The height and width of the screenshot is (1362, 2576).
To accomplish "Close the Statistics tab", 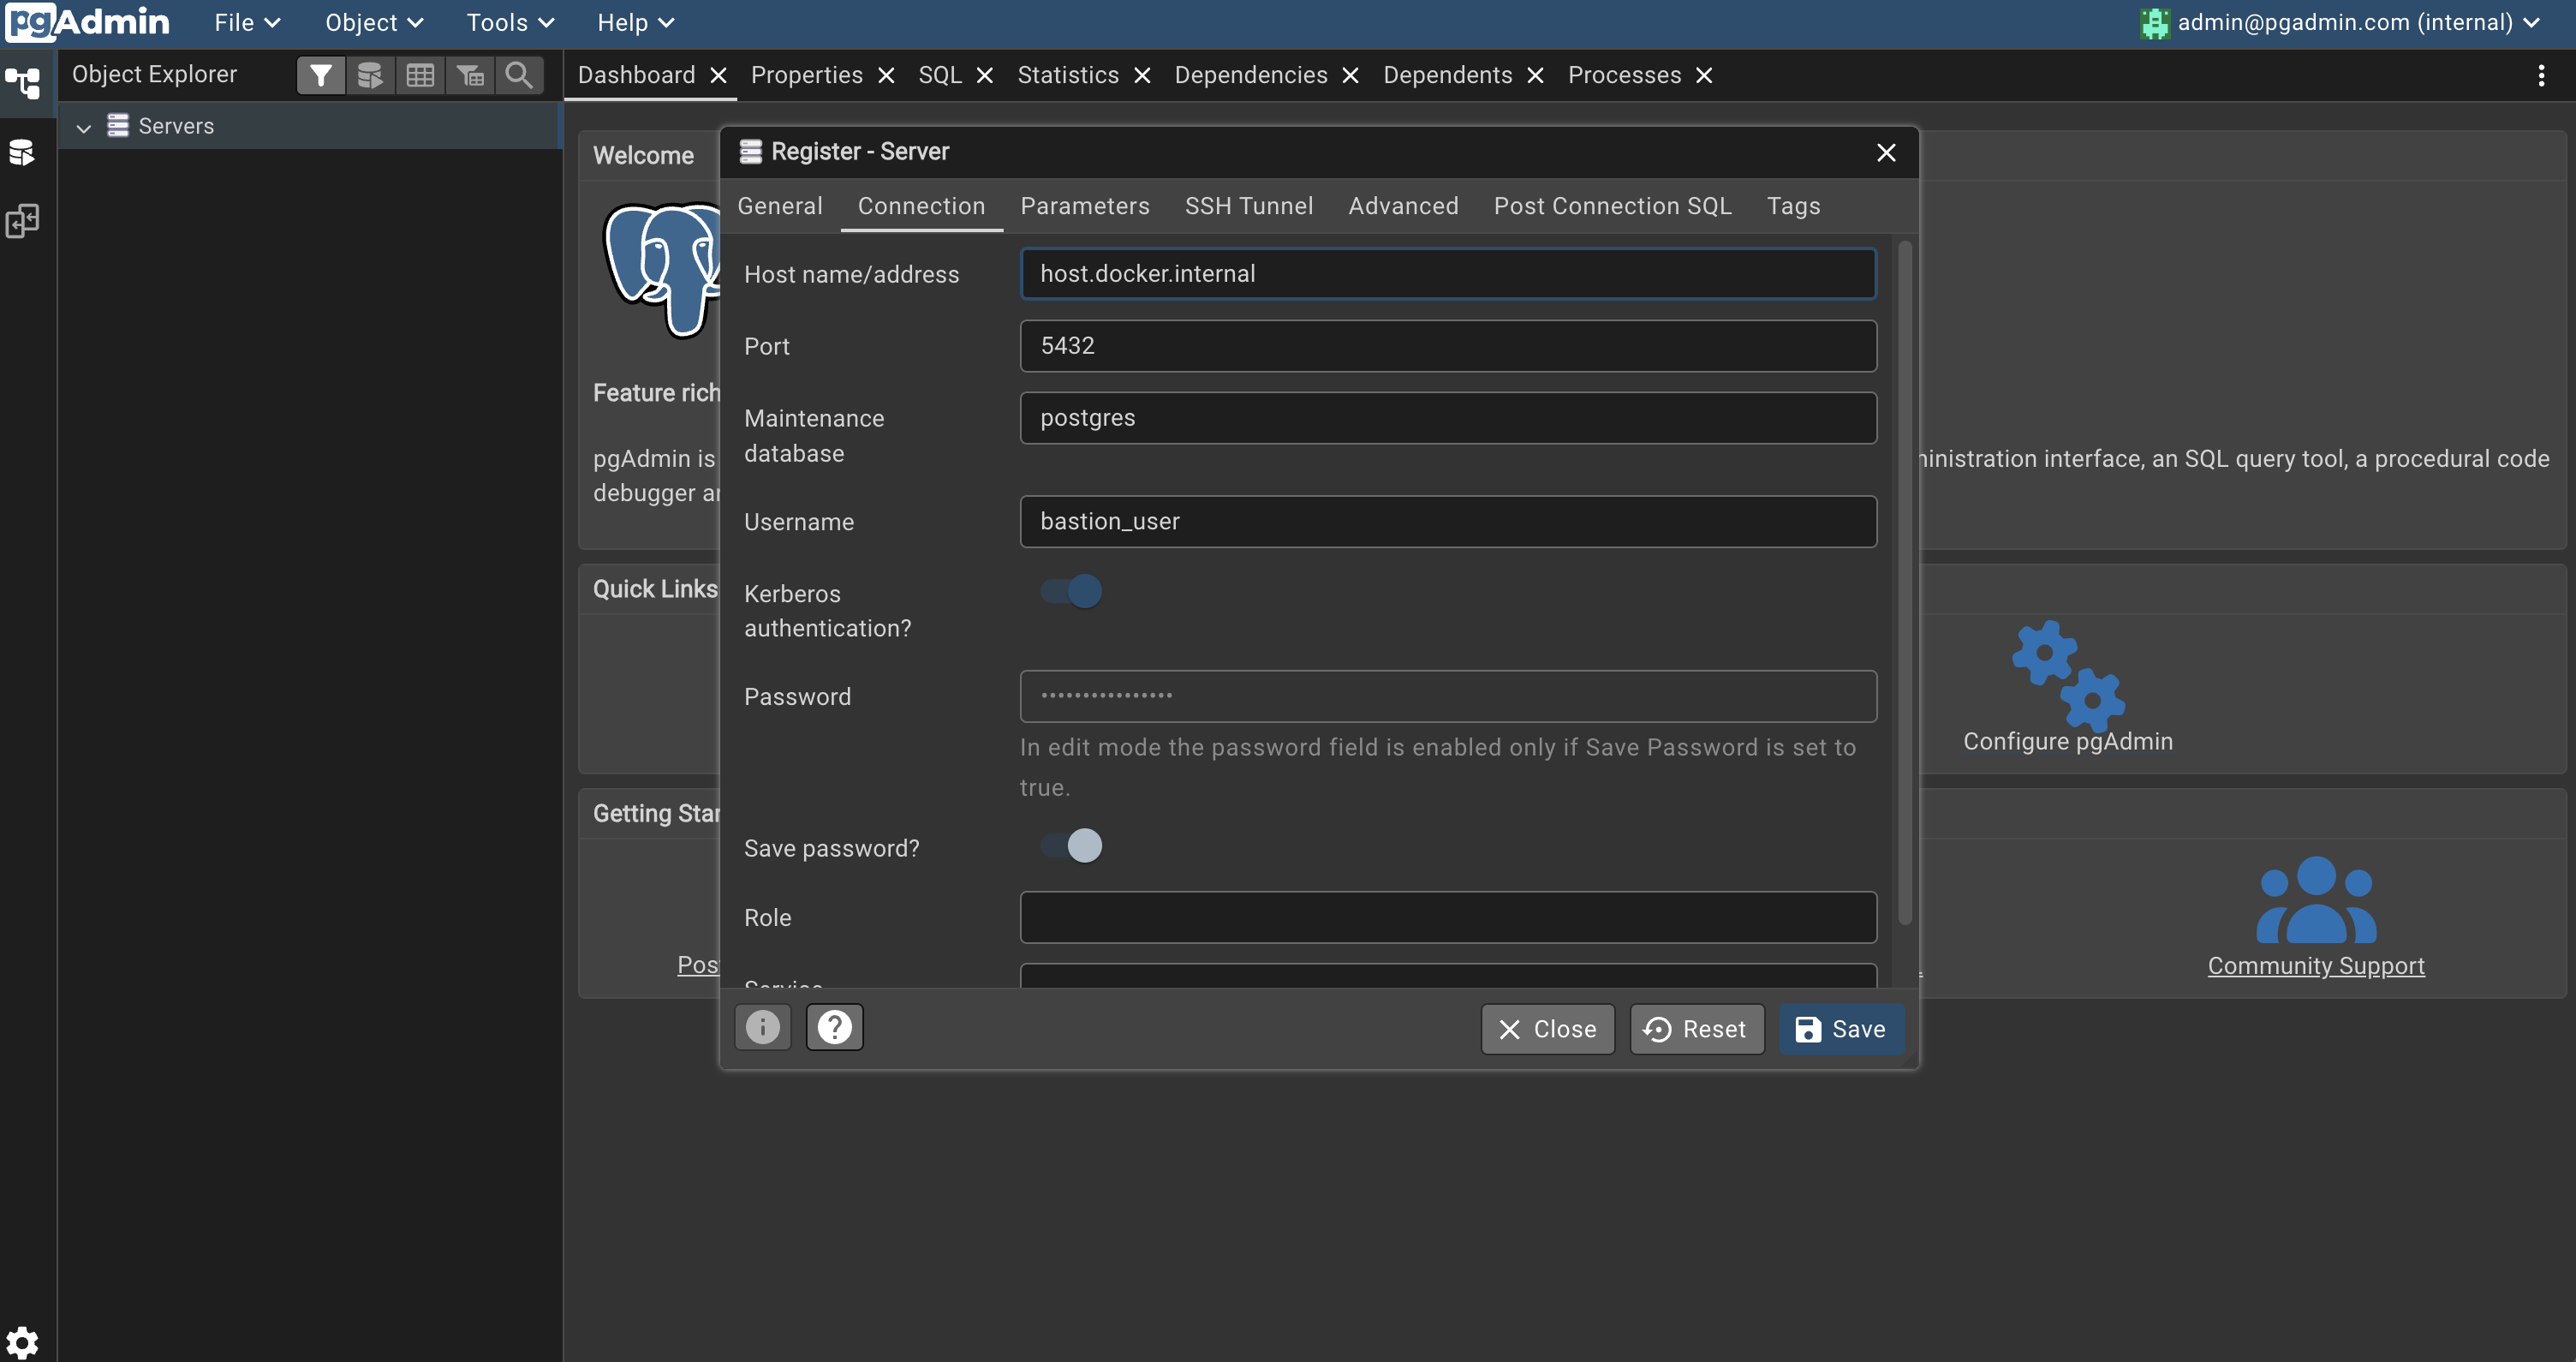I will click(1142, 76).
